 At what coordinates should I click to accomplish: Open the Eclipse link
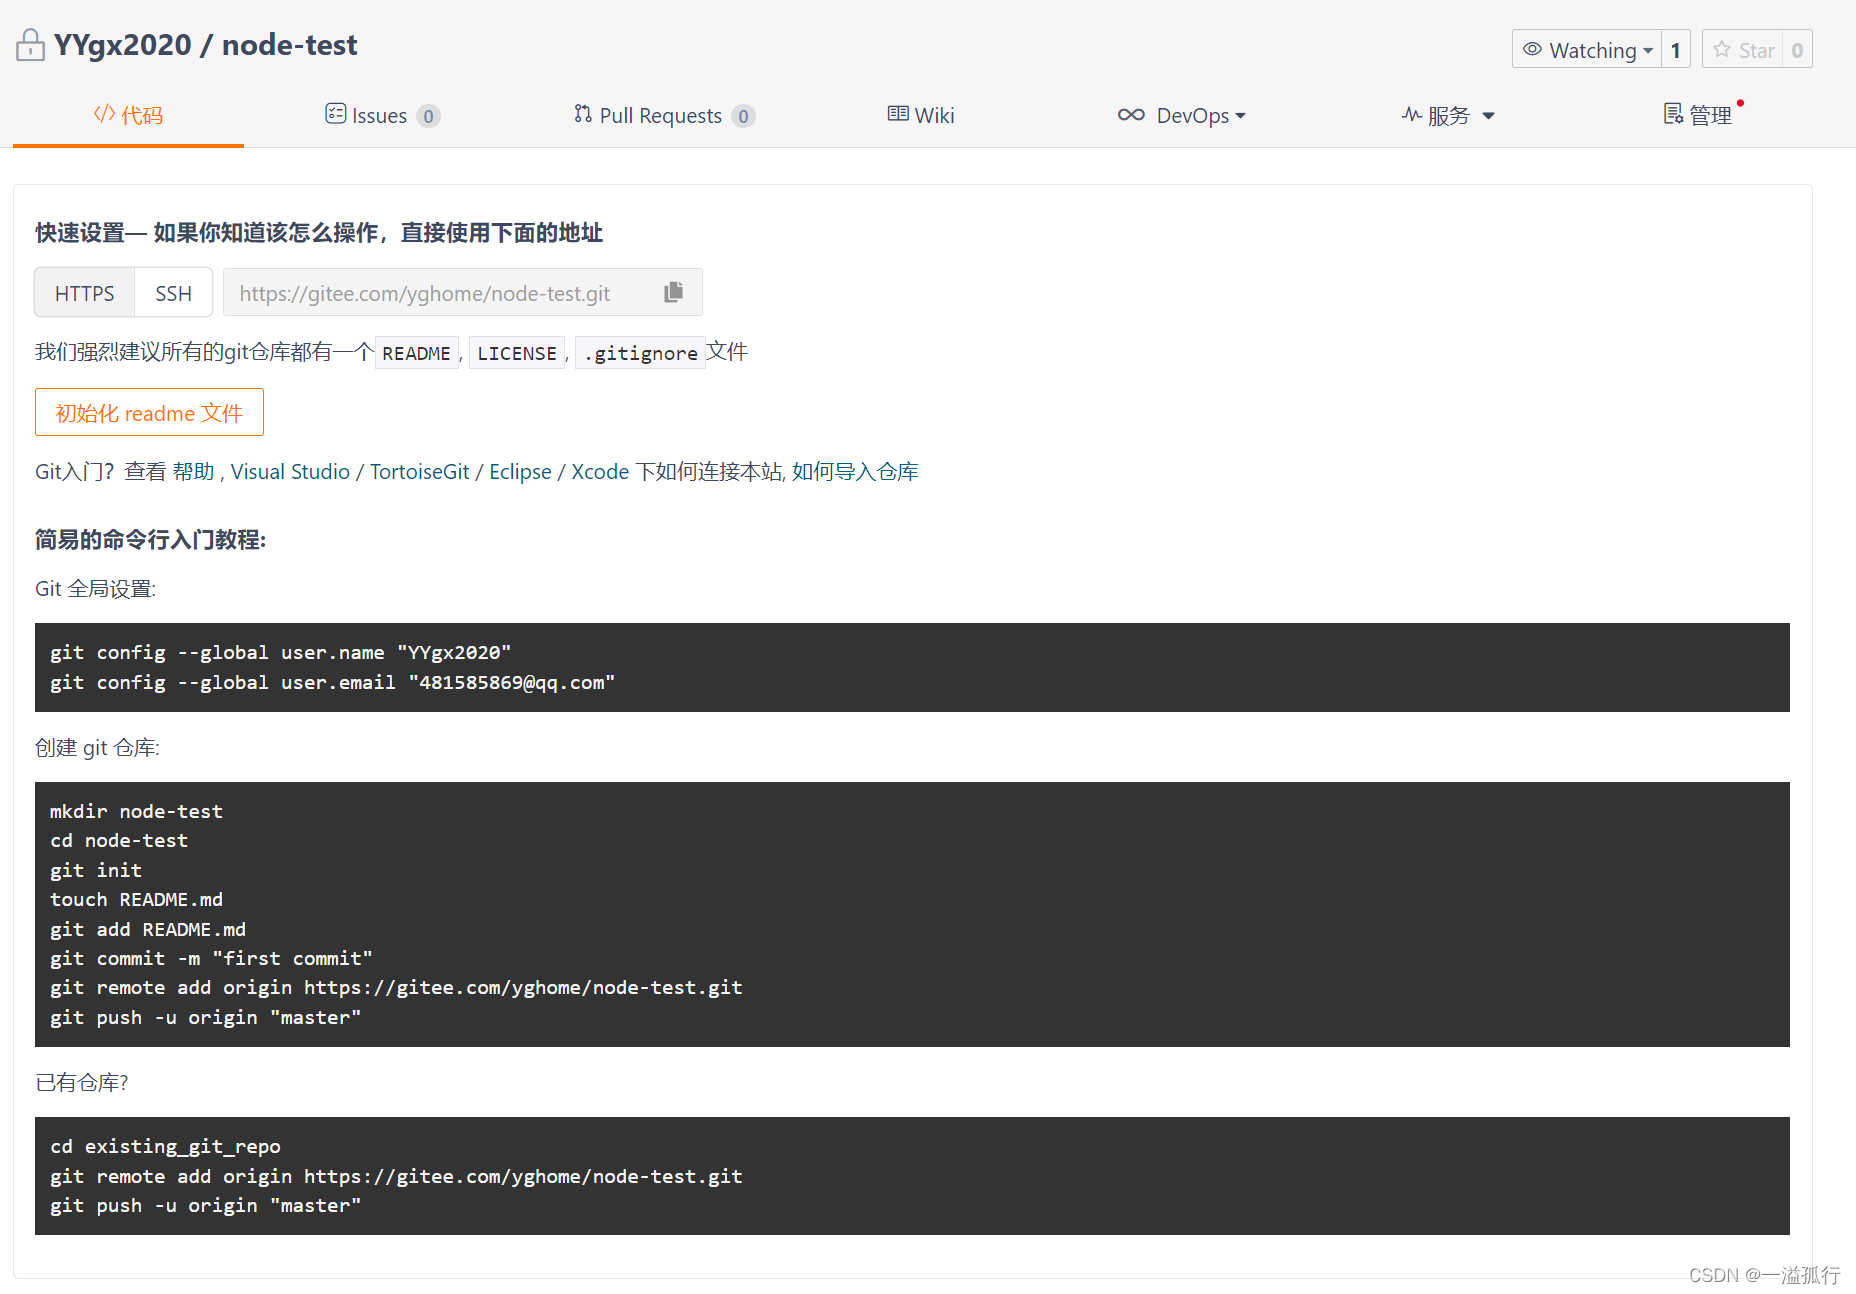520,471
